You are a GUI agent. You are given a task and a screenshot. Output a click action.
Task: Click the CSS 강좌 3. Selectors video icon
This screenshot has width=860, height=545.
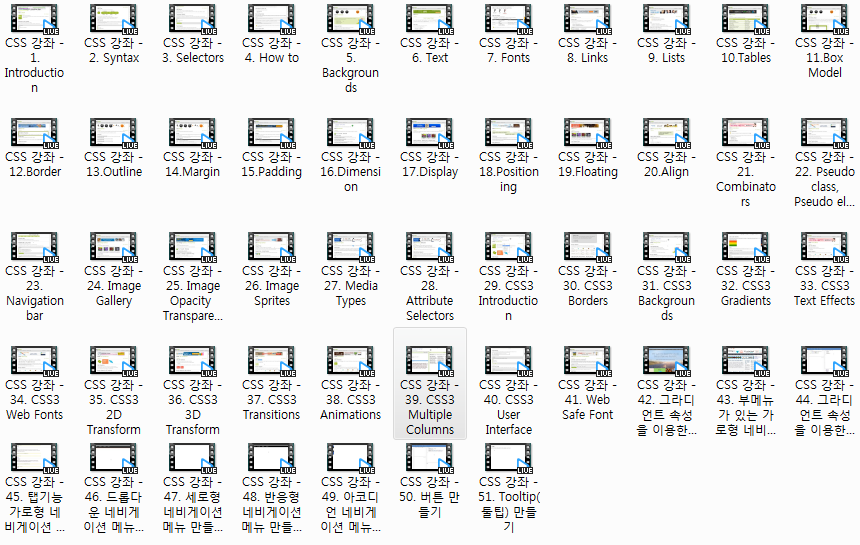tap(193, 19)
